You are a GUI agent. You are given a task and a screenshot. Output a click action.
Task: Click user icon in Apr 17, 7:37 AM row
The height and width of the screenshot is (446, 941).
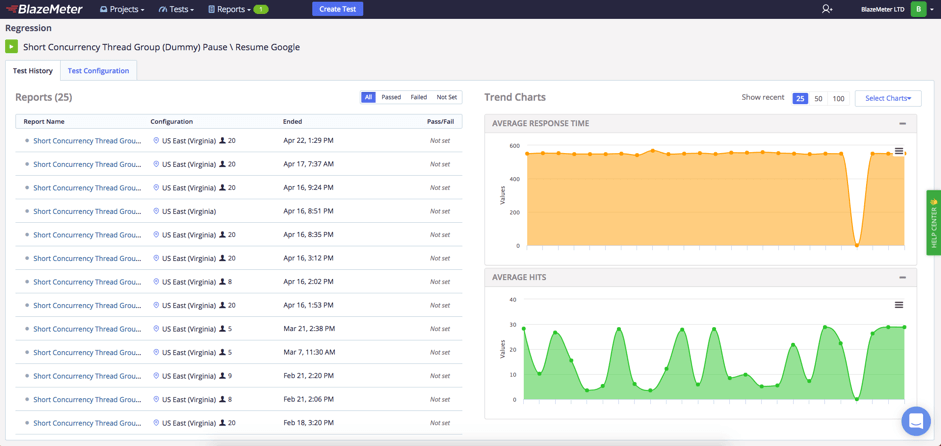pyautogui.click(x=223, y=164)
